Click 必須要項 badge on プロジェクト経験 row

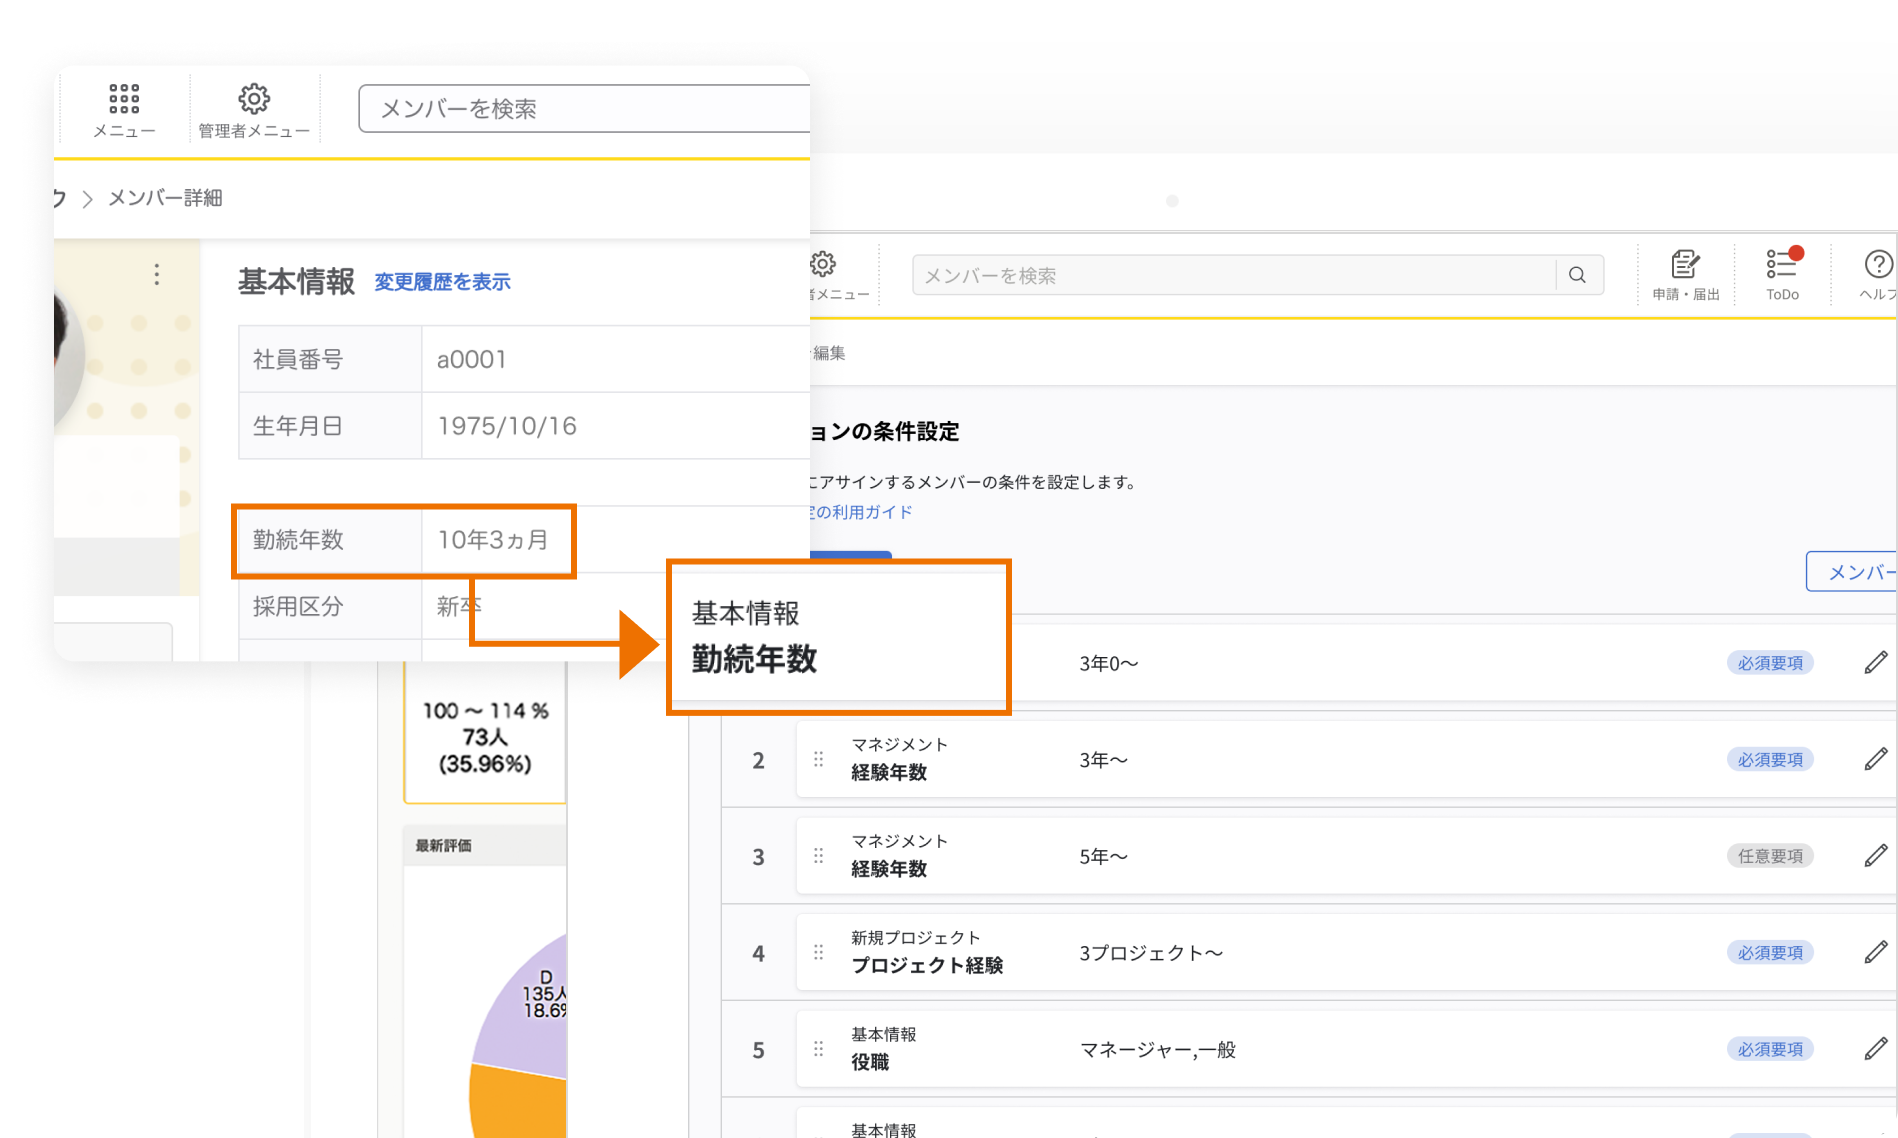(x=1770, y=952)
